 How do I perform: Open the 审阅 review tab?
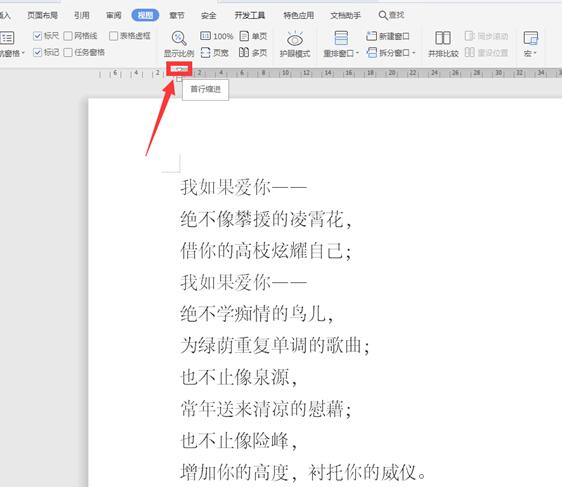click(x=114, y=15)
